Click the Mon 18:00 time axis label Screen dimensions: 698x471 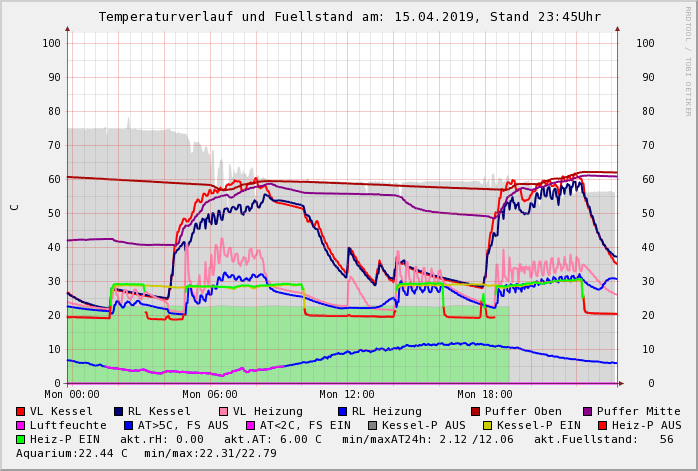(484, 395)
